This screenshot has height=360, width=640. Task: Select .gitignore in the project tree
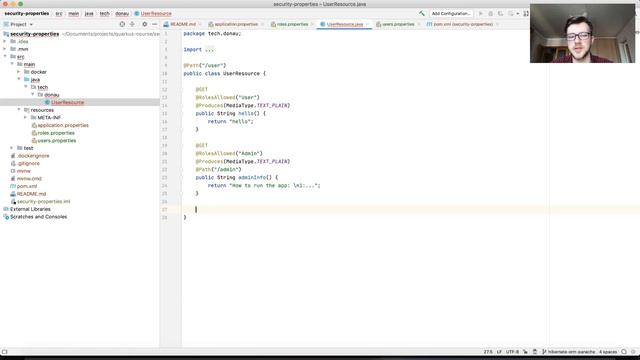28,163
